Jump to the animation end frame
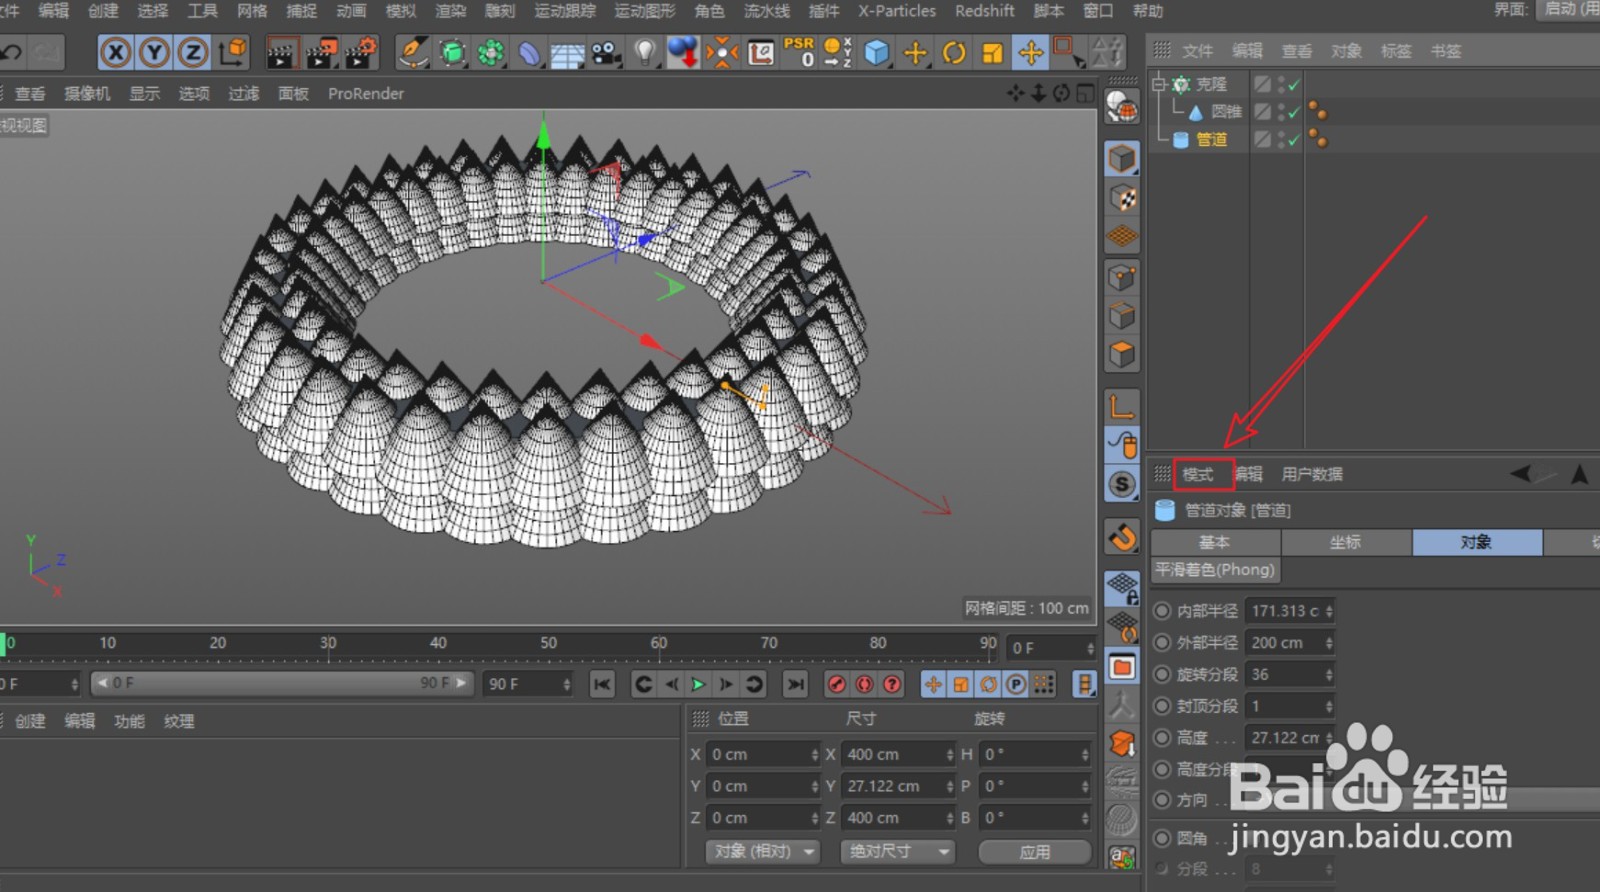1600x892 pixels. [x=795, y=684]
